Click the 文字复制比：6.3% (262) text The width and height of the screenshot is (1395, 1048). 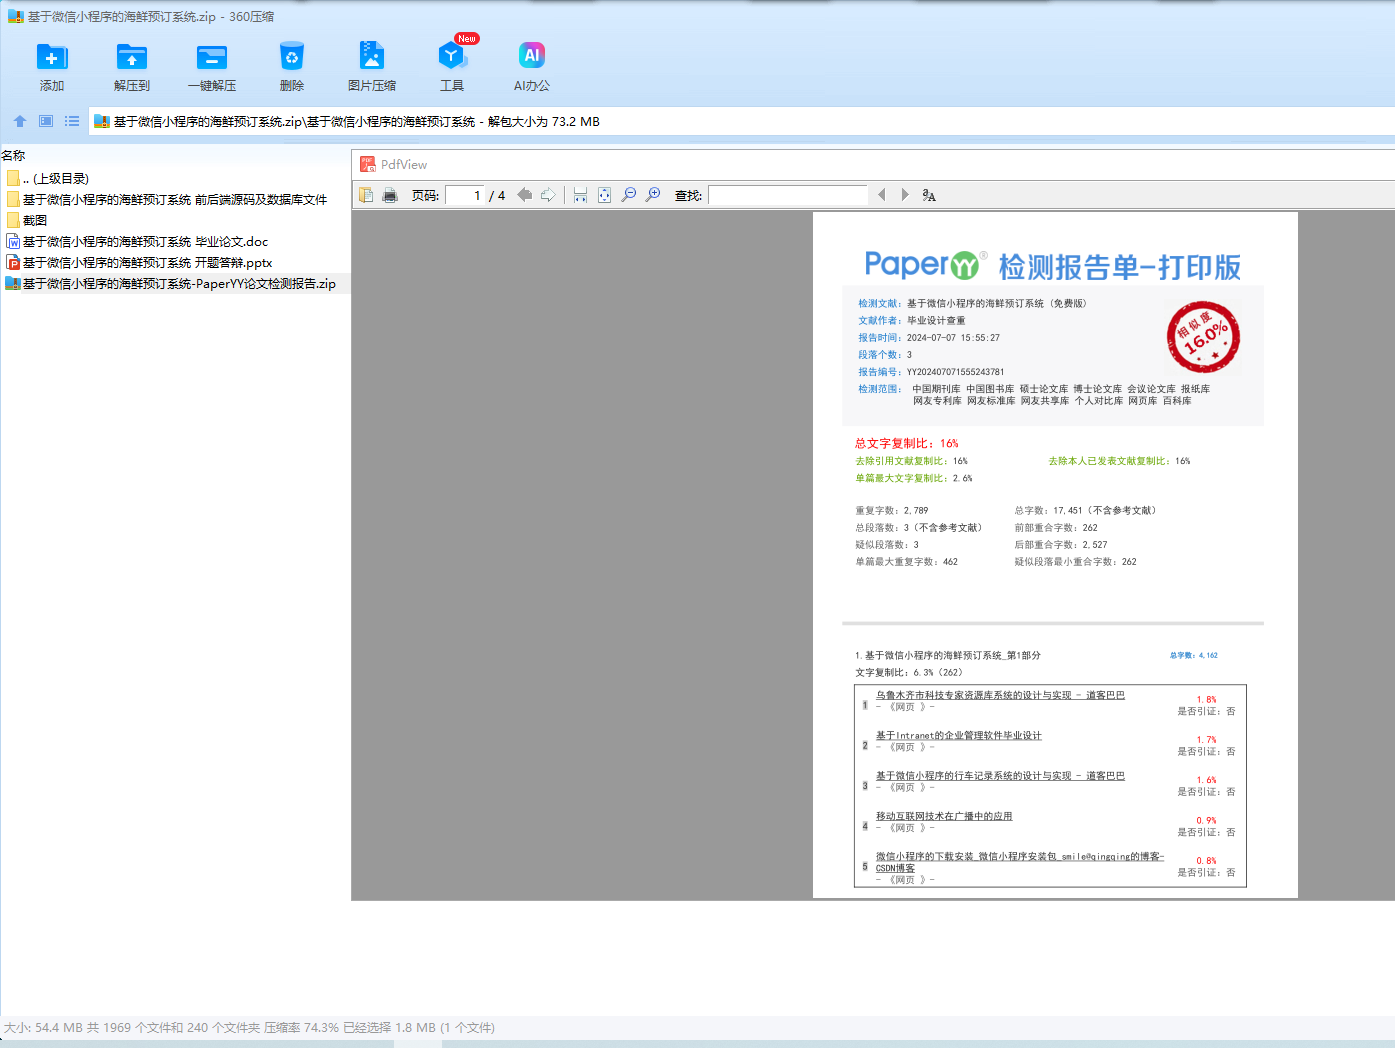coord(908,672)
